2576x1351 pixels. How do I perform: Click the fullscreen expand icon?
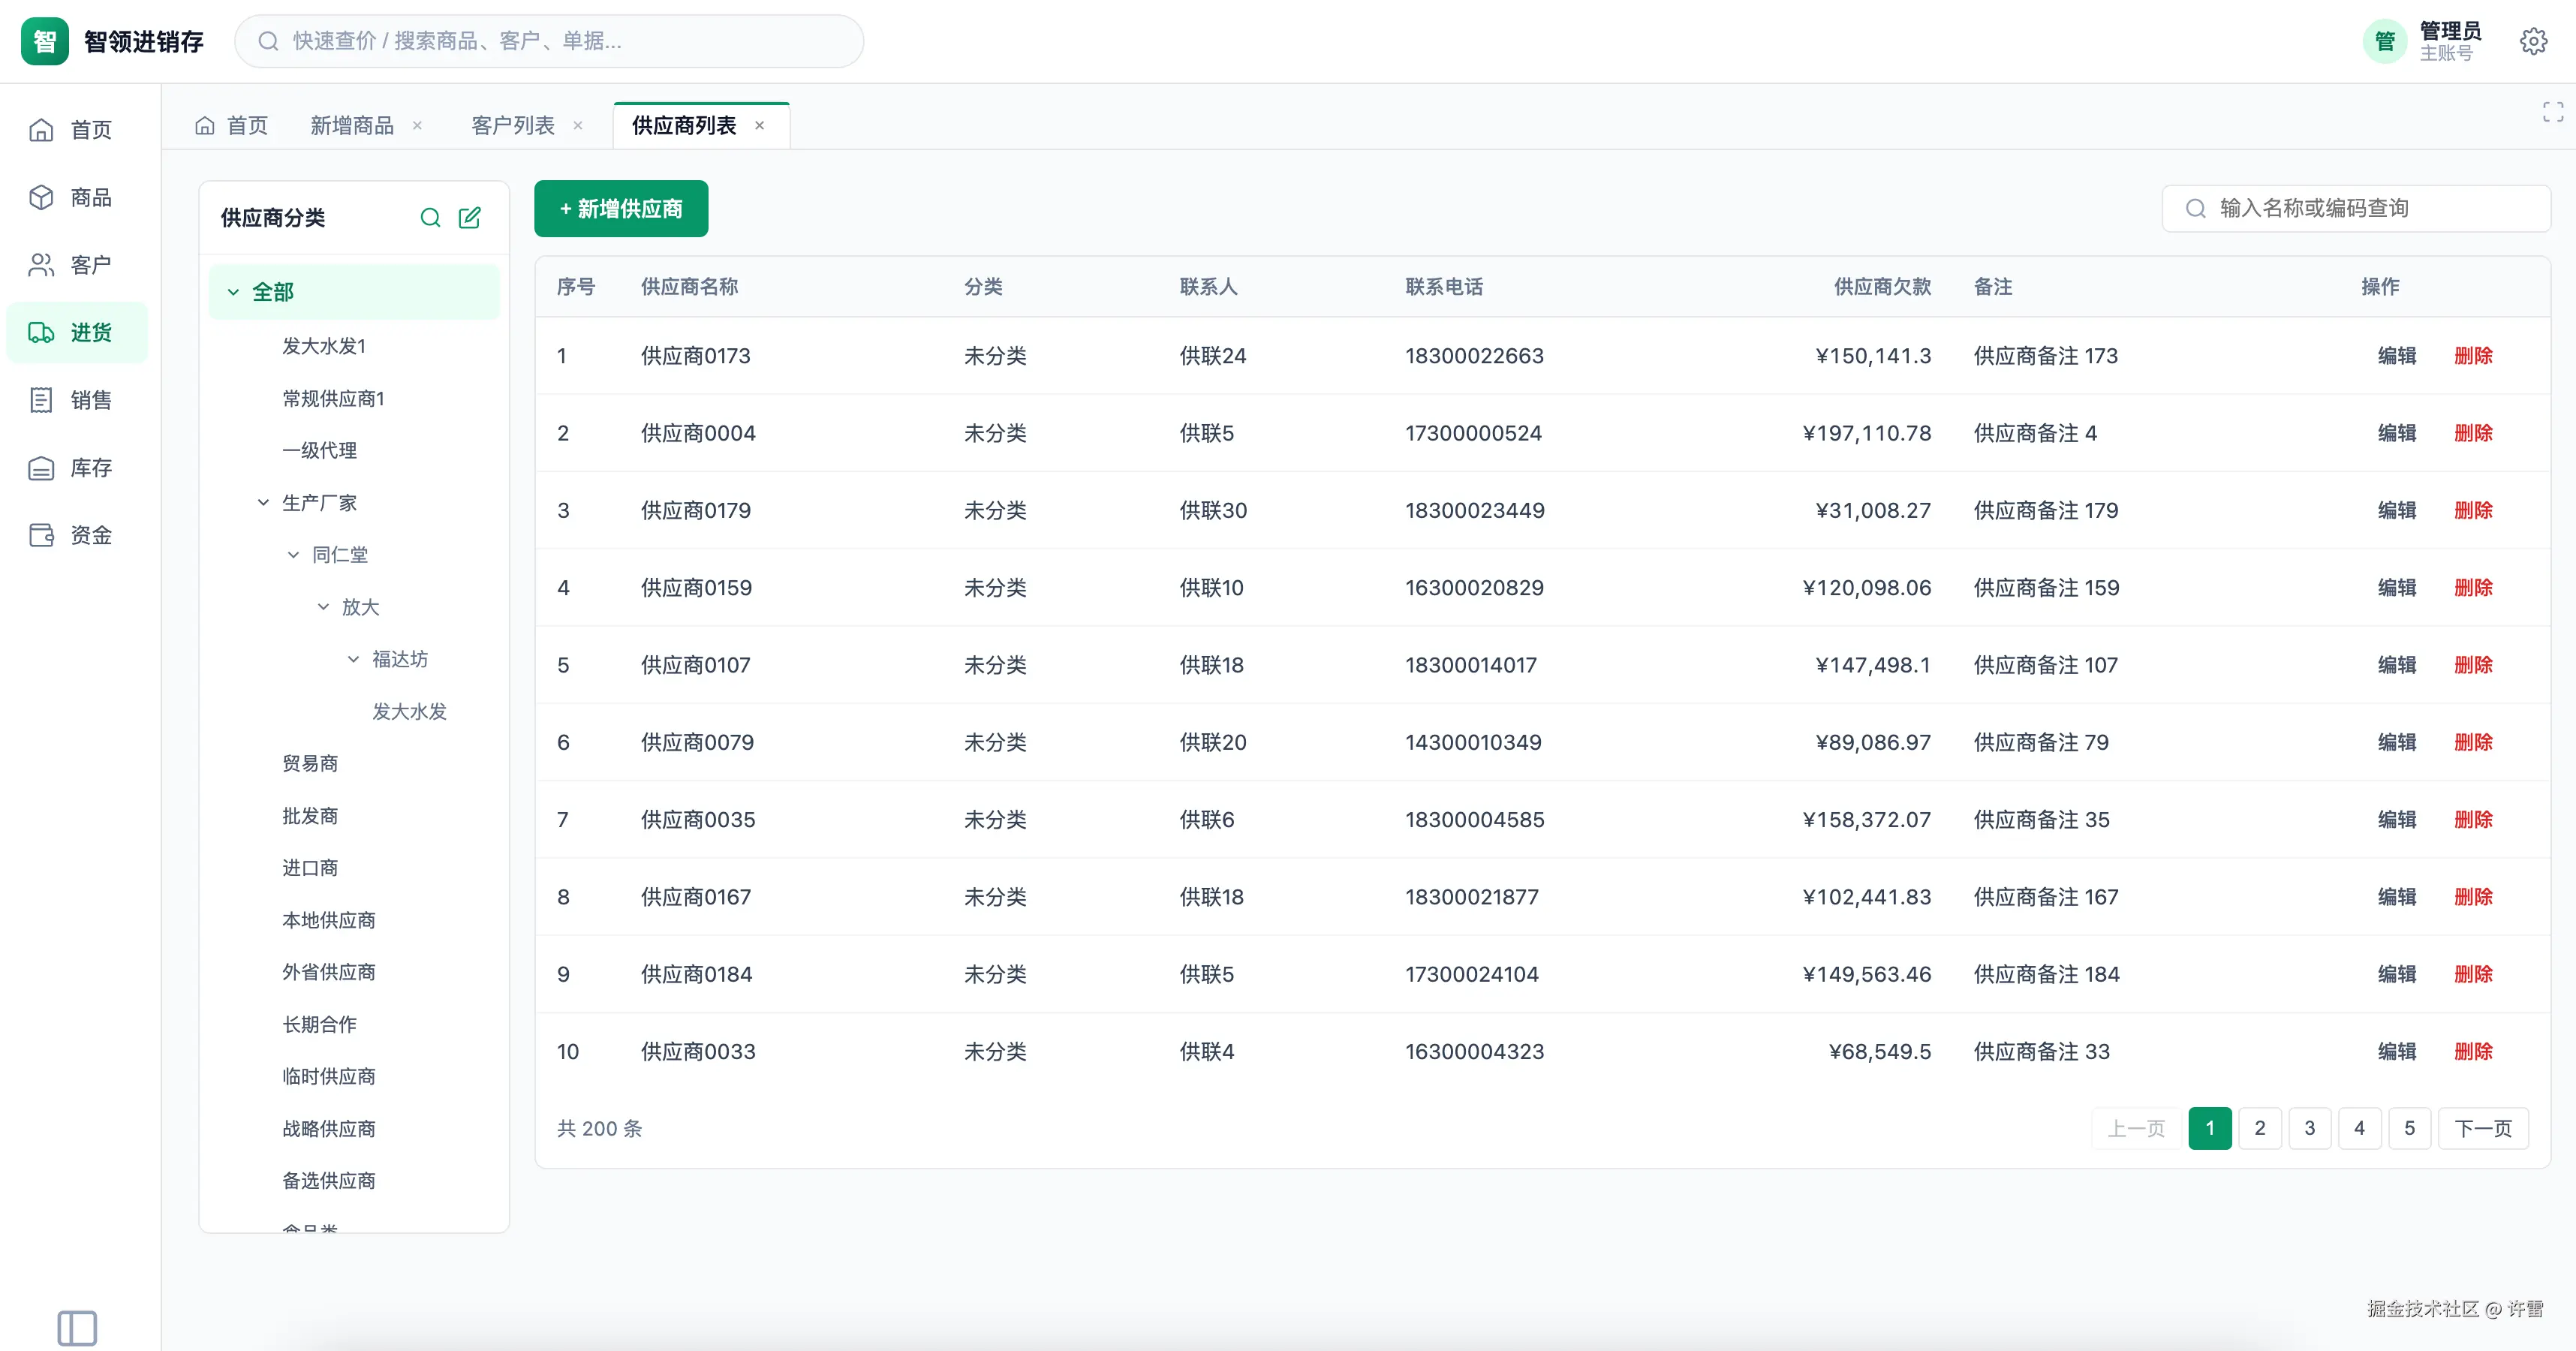click(2552, 112)
